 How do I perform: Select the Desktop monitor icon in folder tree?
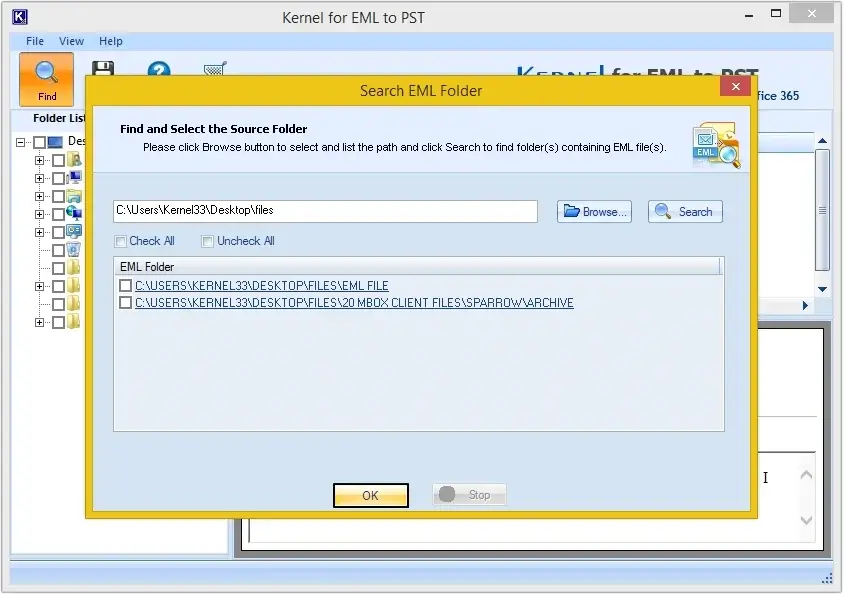(x=55, y=142)
